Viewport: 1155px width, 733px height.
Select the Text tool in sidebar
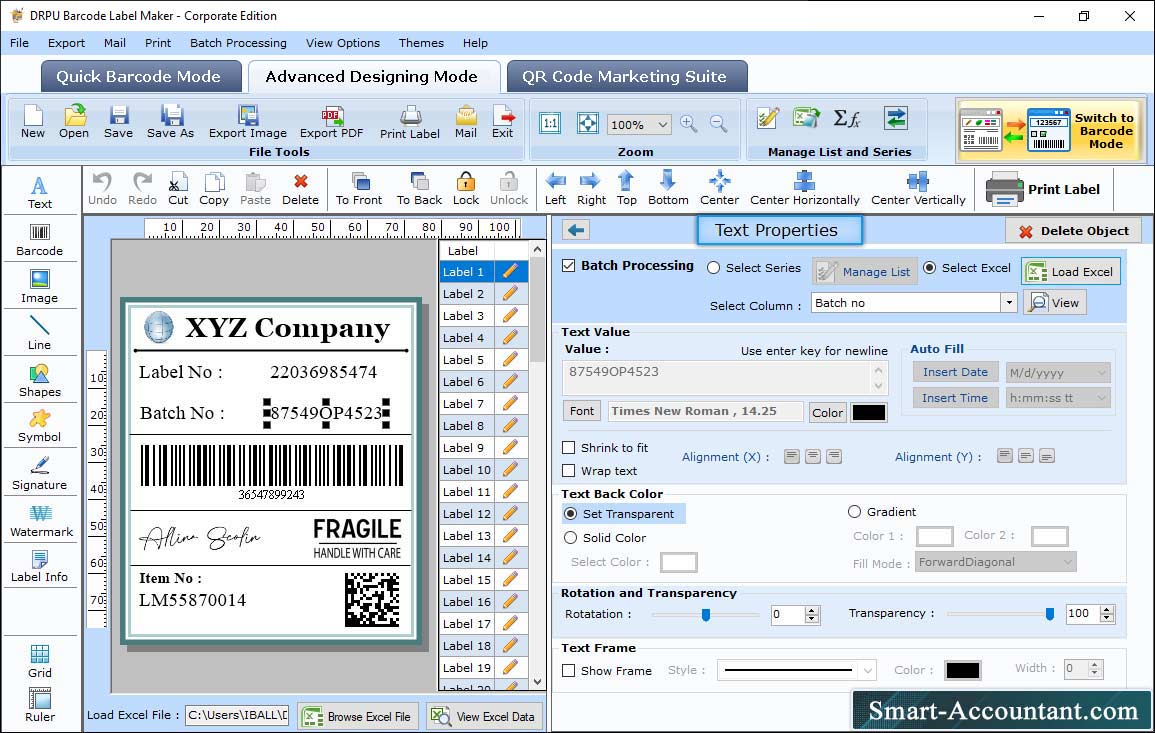tap(40, 193)
